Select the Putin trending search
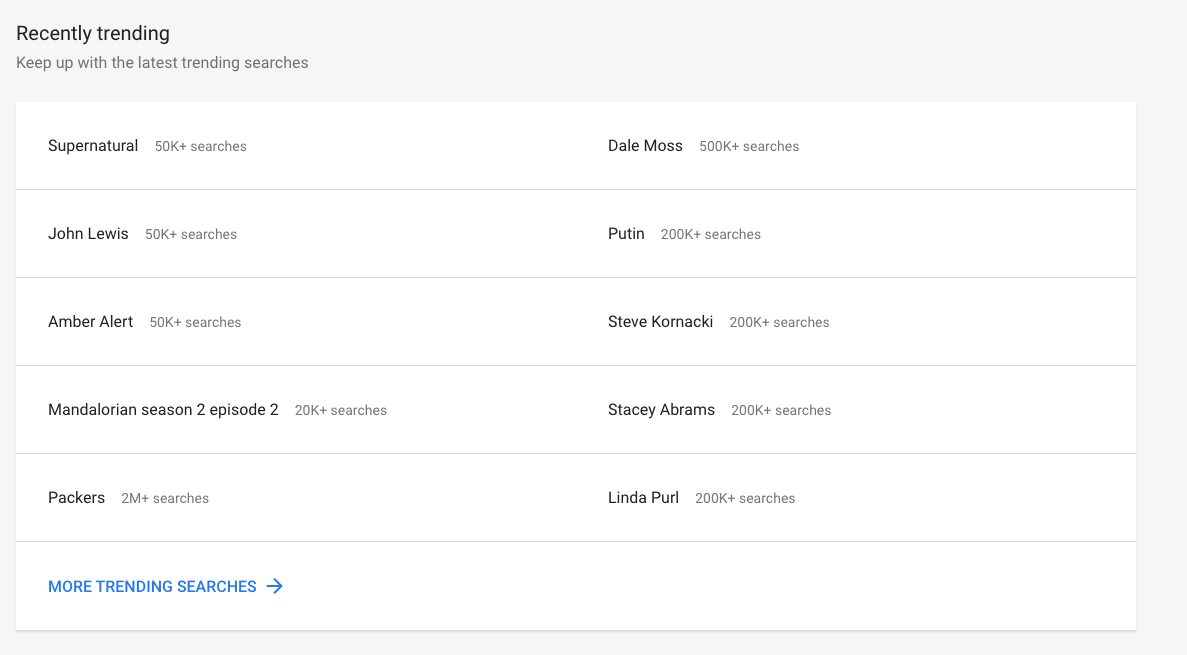The height and width of the screenshot is (655, 1187). click(x=626, y=234)
